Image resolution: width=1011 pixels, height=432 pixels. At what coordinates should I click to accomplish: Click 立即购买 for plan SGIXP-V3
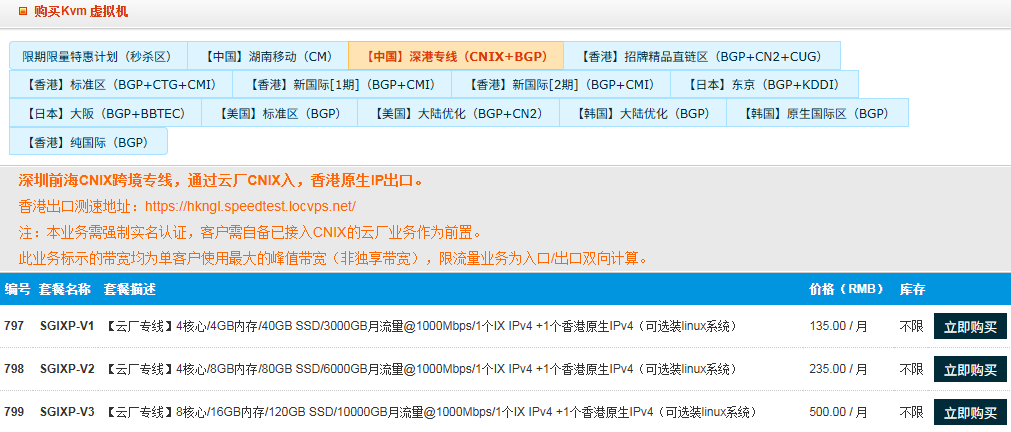(970, 412)
